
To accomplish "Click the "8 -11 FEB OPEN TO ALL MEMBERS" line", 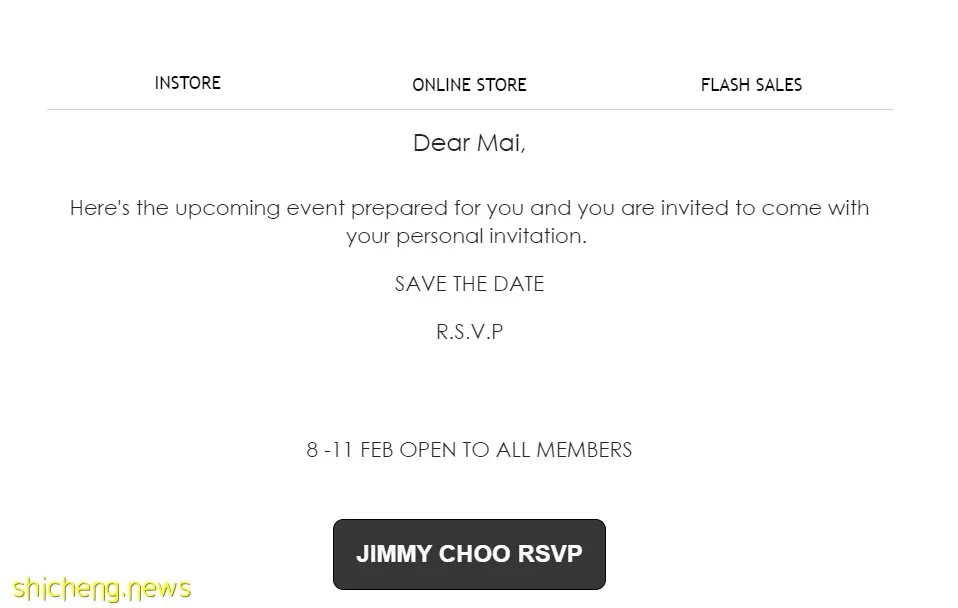I will tap(469, 450).
